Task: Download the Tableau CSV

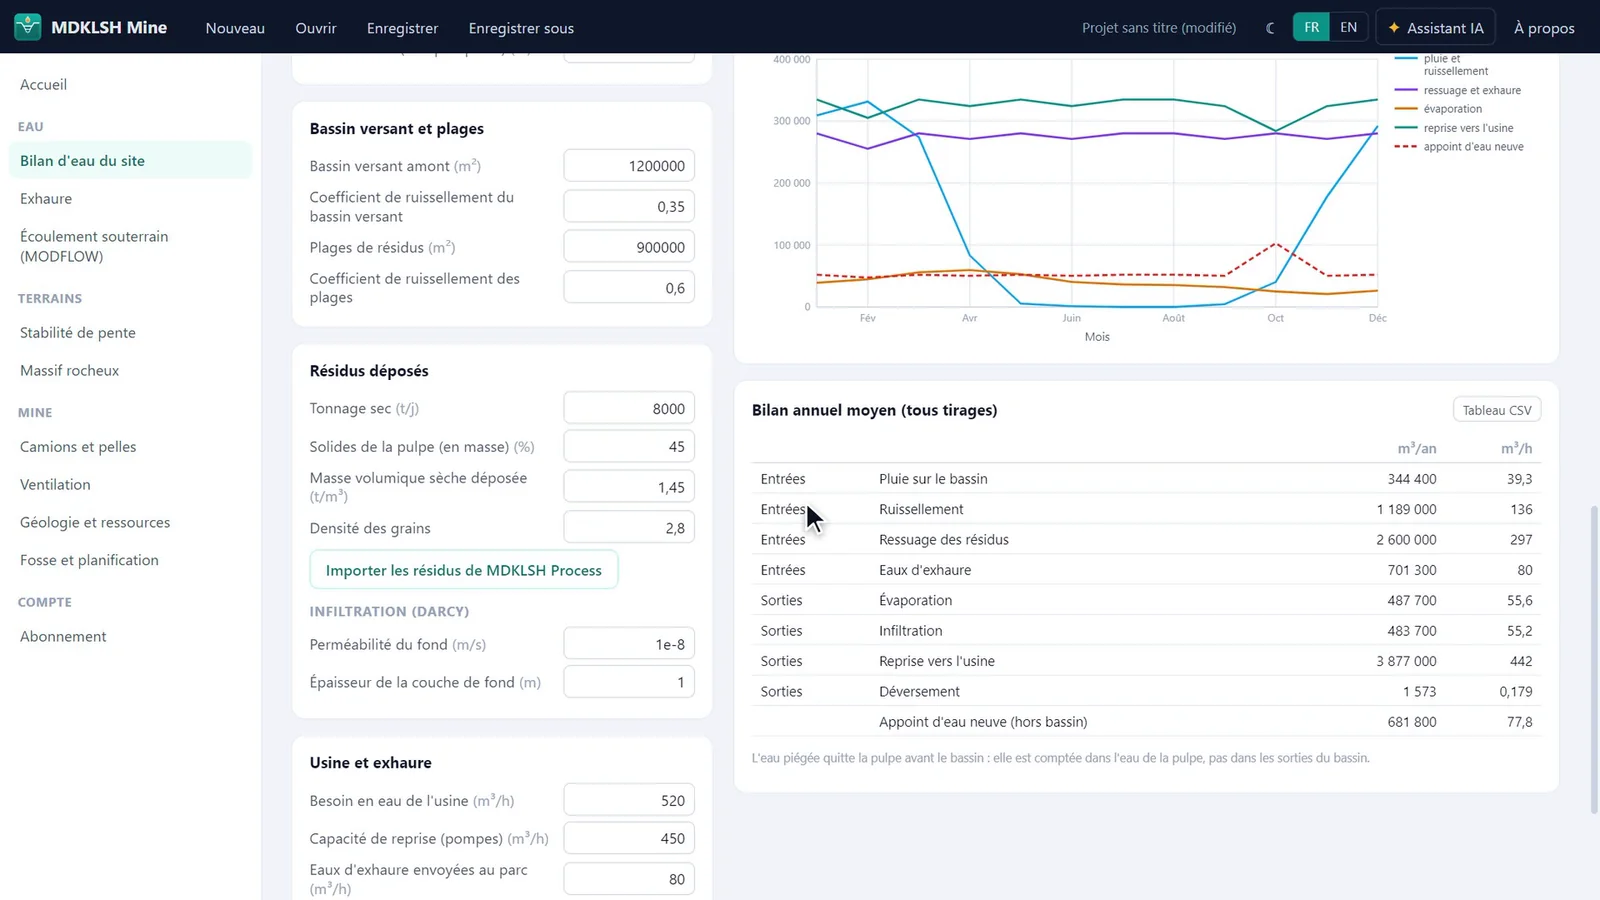Action: (1497, 410)
